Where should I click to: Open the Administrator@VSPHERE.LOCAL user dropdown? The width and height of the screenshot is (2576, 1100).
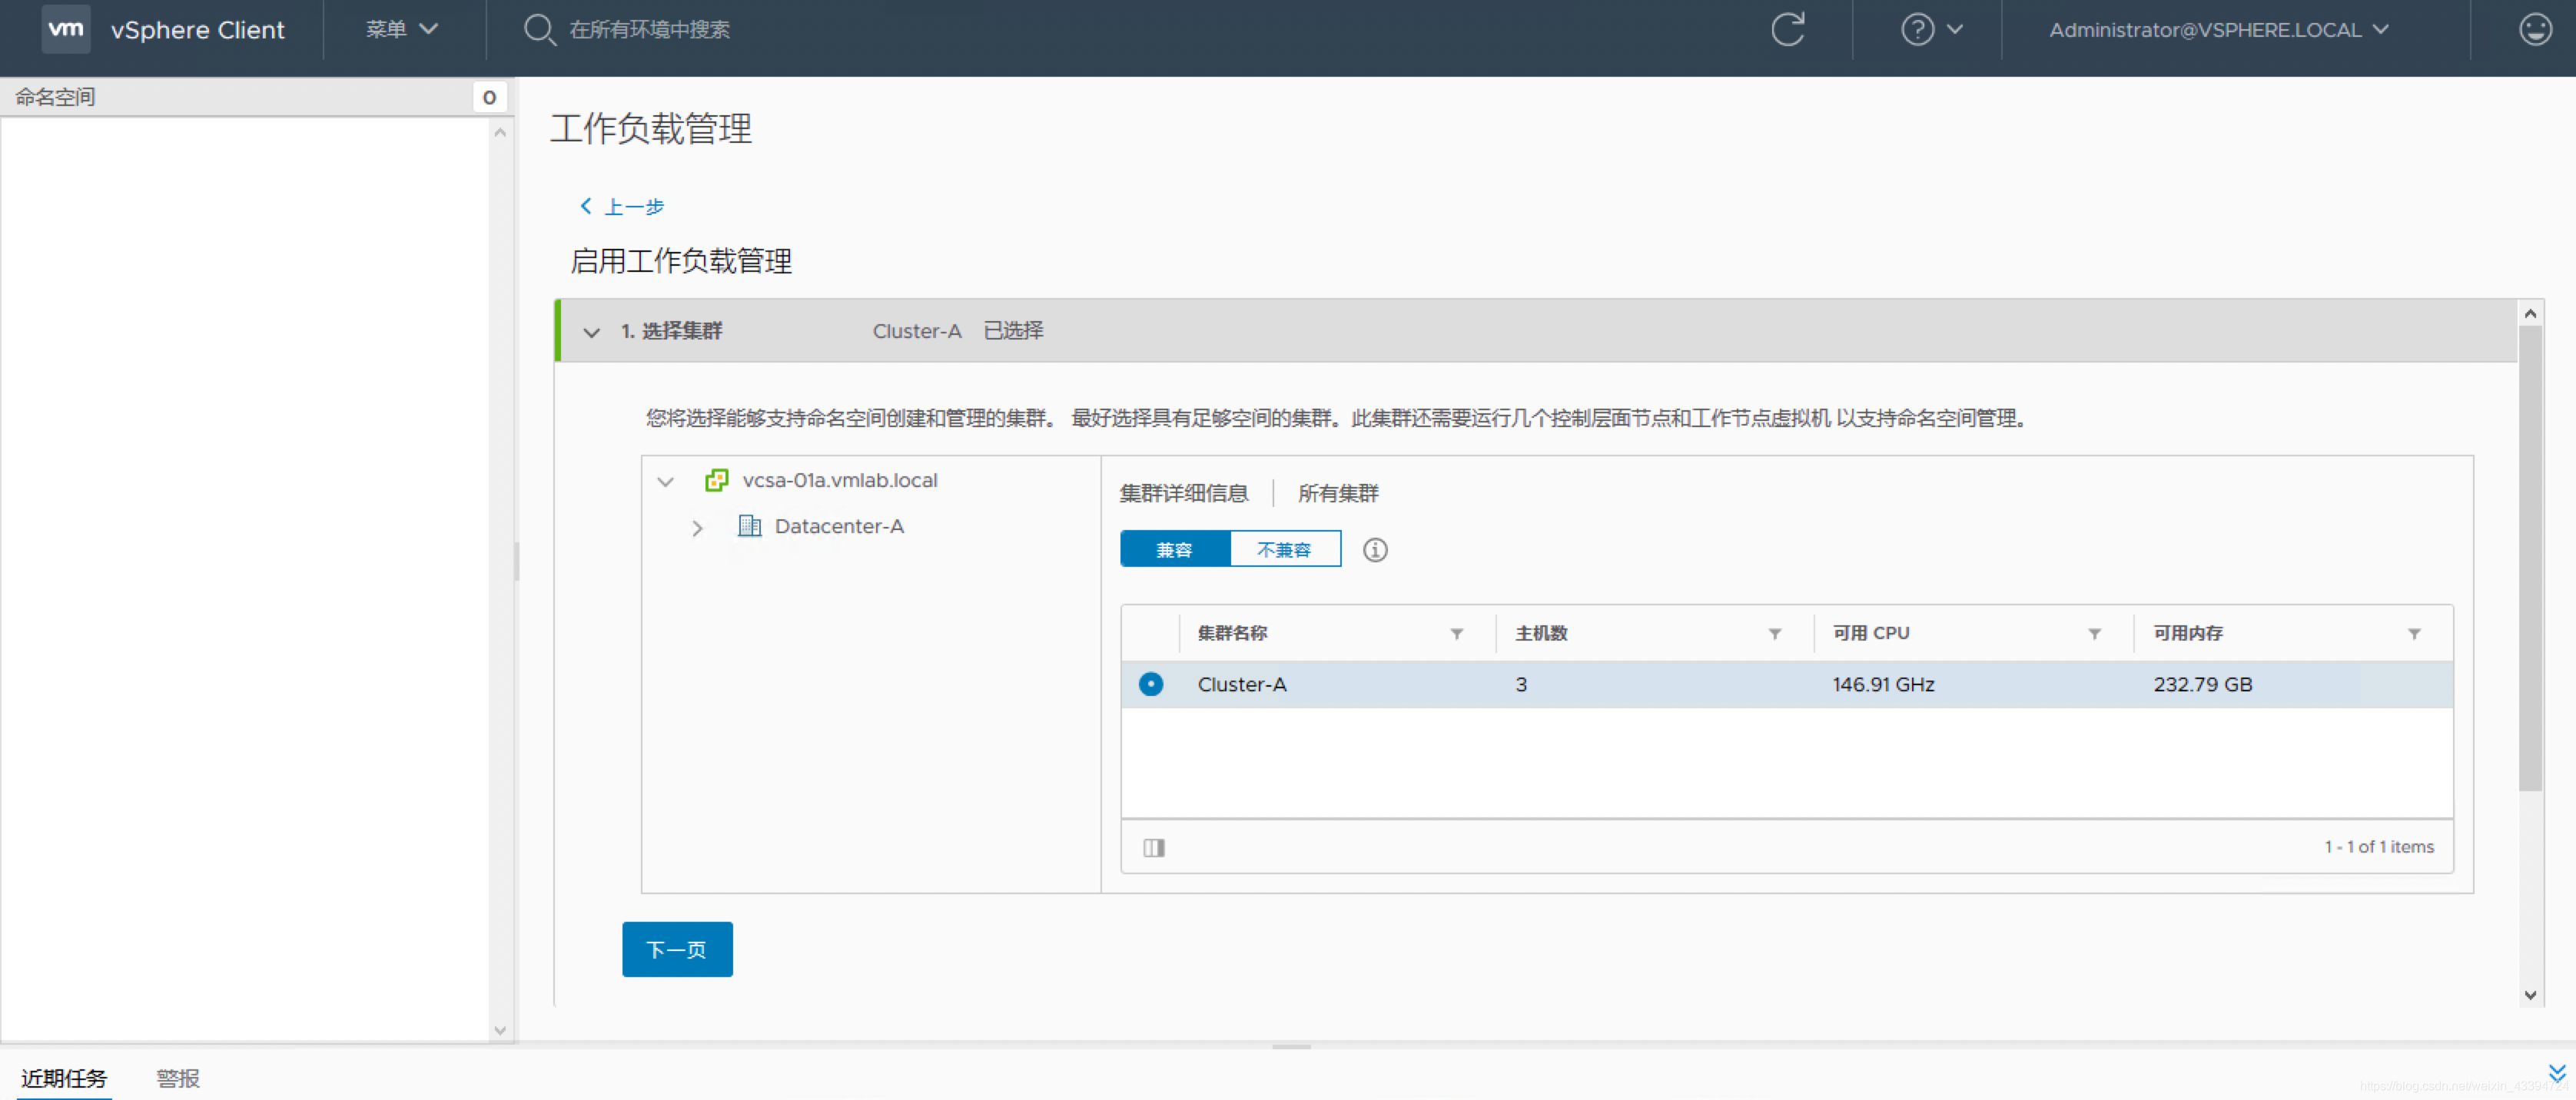2219,30
